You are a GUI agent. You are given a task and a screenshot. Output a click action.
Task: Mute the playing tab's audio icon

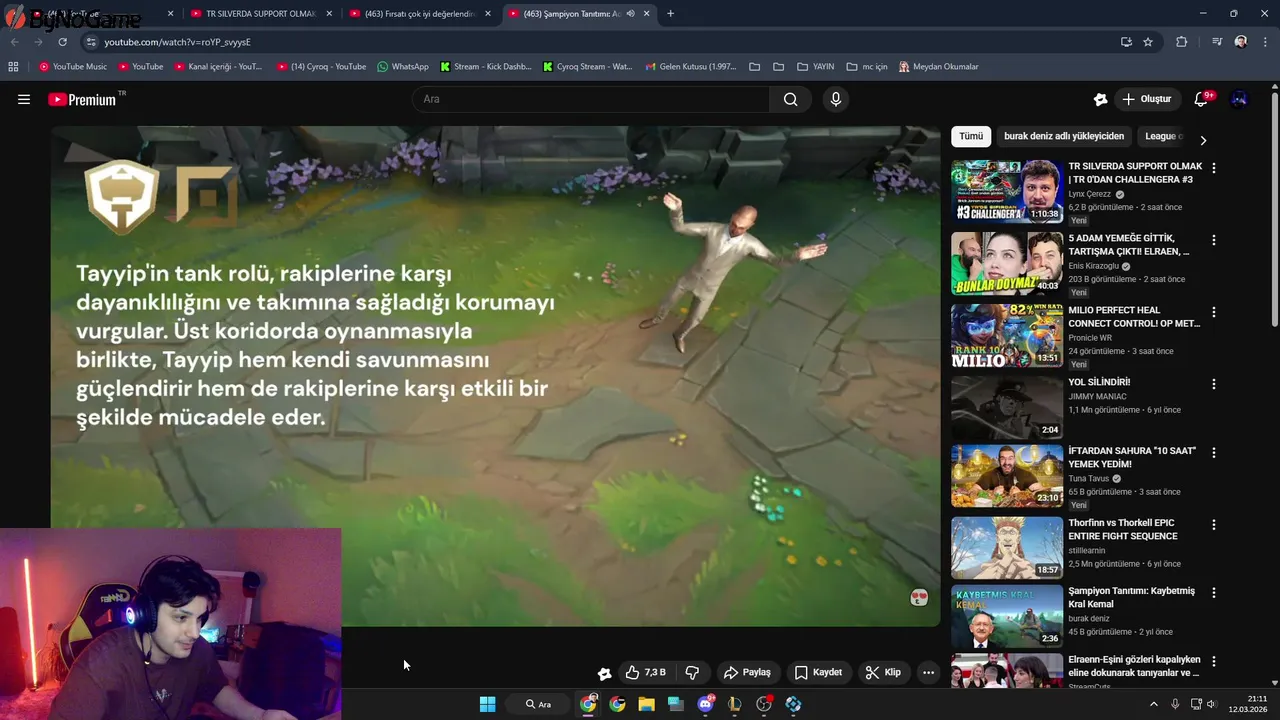pos(630,14)
